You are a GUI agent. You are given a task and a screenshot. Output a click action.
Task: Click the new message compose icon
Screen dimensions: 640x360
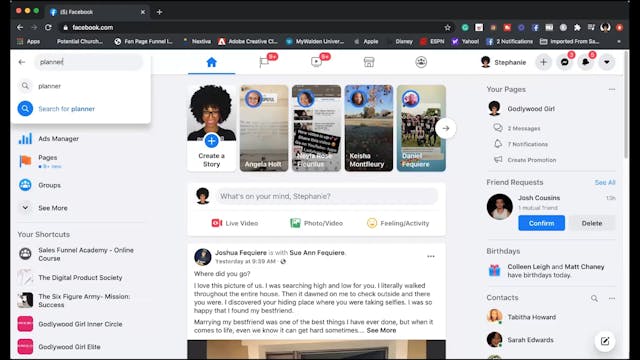click(x=605, y=341)
